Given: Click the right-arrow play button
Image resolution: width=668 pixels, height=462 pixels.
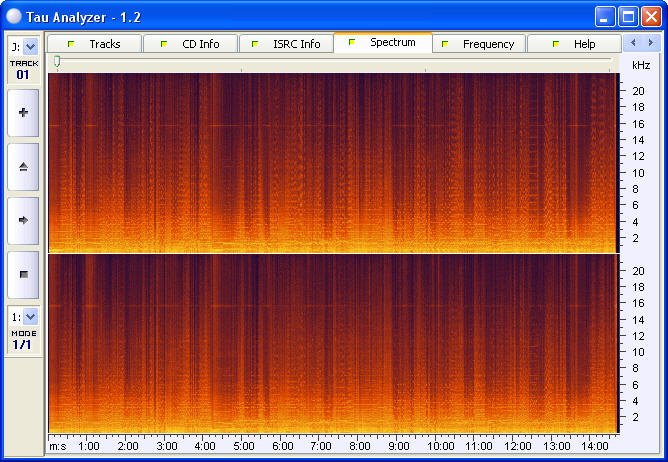Looking at the screenshot, I should click(x=23, y=220).
